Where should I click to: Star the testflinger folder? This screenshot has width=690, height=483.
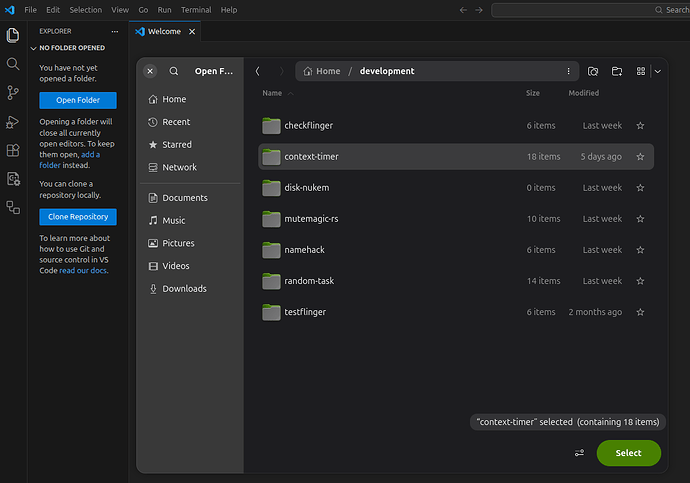(x=640, y=312)
